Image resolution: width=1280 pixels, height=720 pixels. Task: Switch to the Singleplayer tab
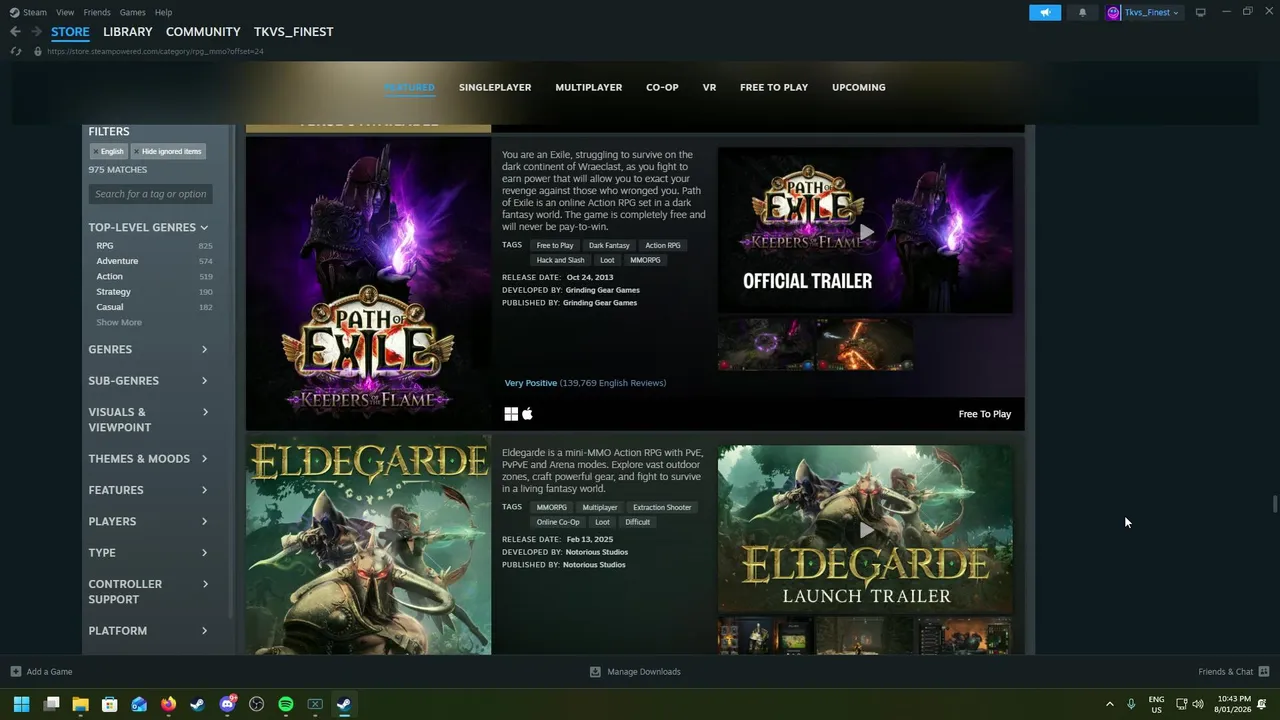click(495, 87)
